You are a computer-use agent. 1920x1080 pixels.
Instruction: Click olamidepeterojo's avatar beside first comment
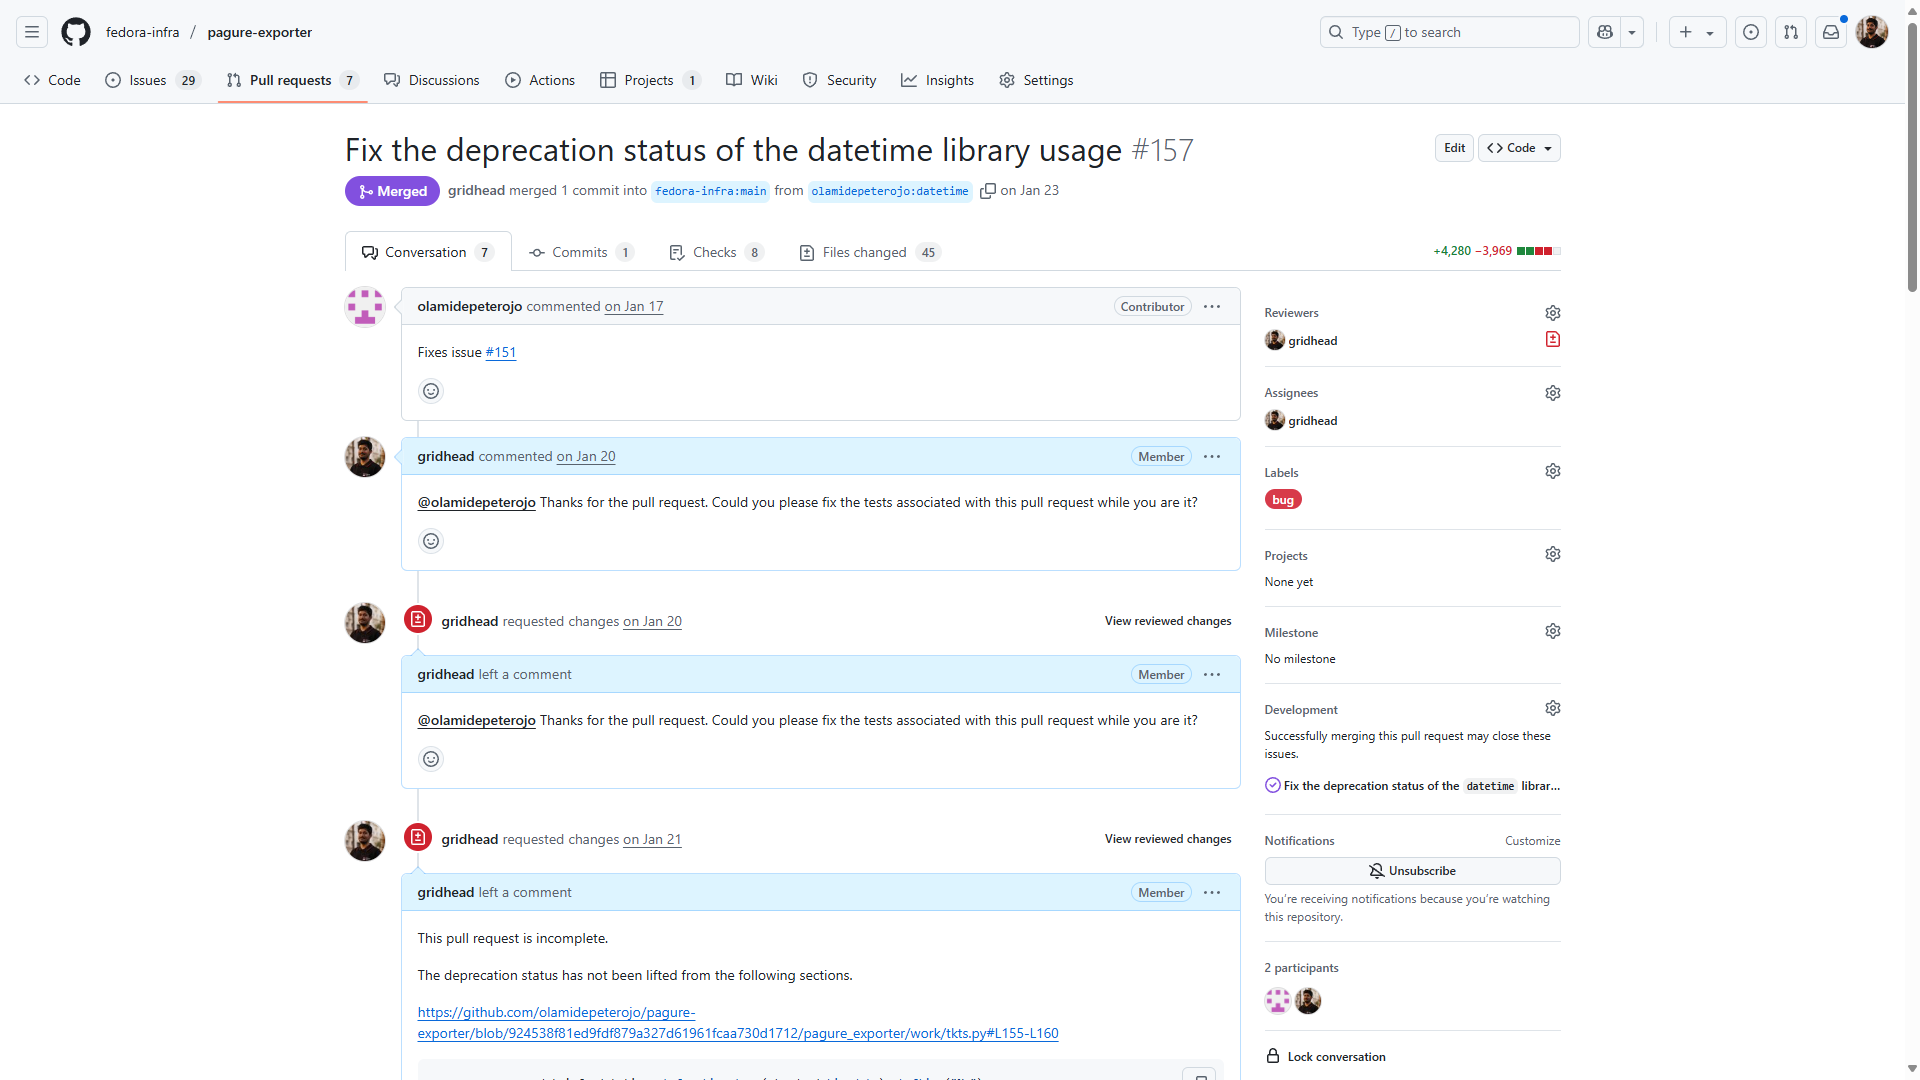pyautogui.click(x=365, y=307)
